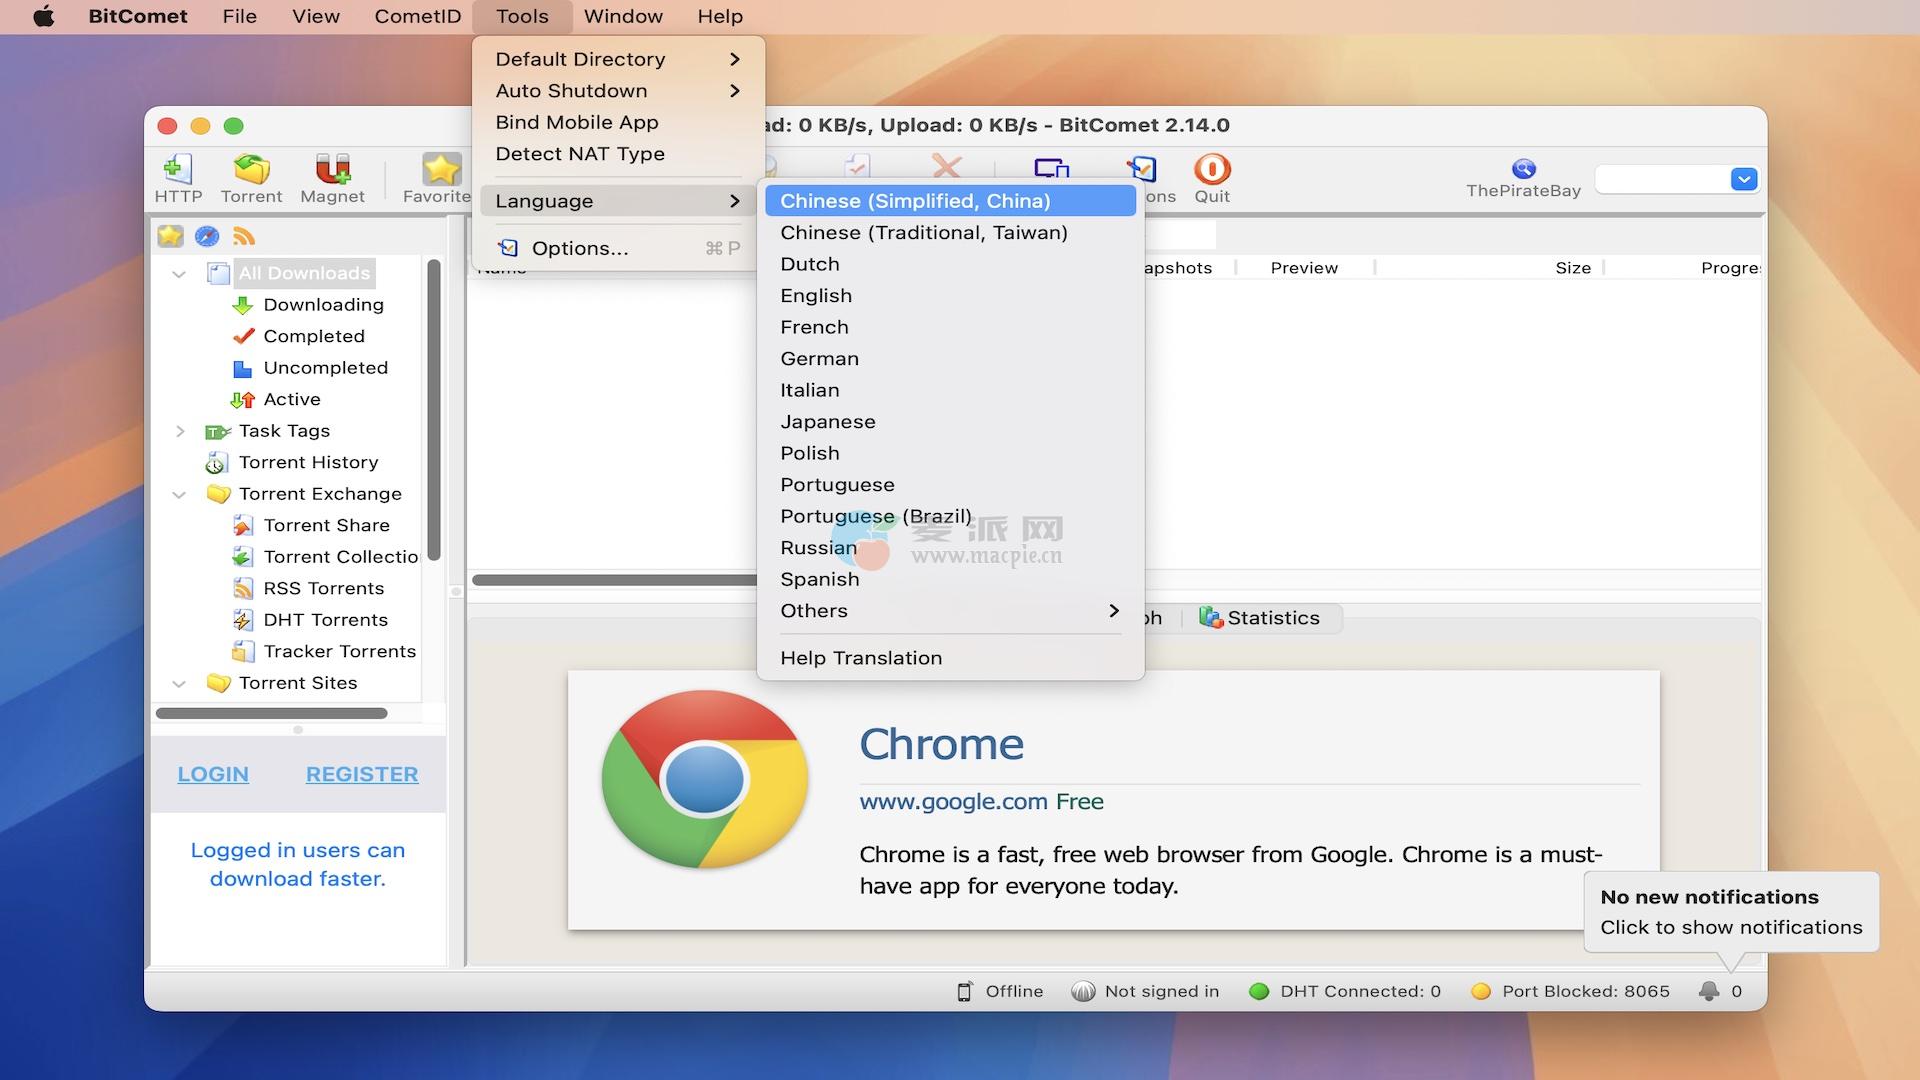Click the REGISTER link
Viewport: 1920px width, 1080px height.
point(362,774)
